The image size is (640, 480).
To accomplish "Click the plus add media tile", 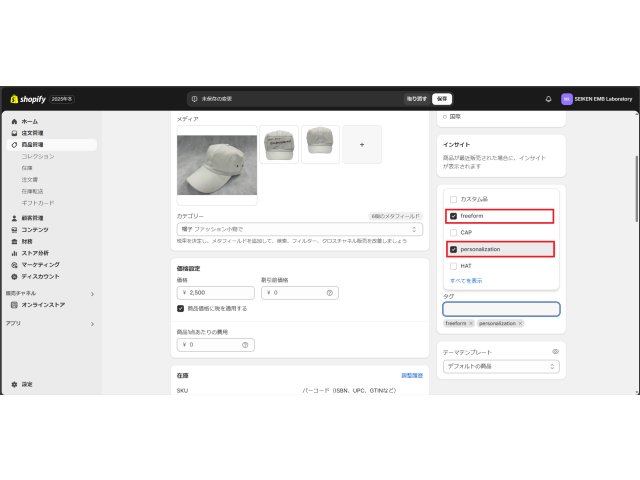I will pyautogui.click(x=362, y=144).
